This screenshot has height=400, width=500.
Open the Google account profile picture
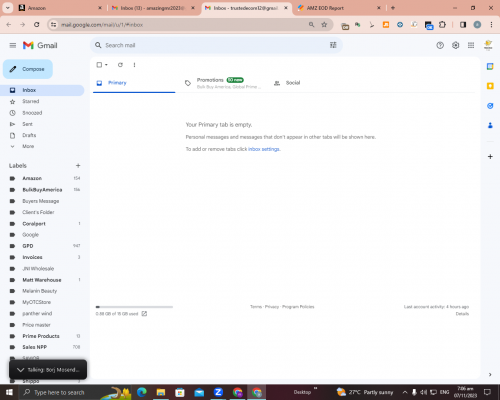coord(488,45)
